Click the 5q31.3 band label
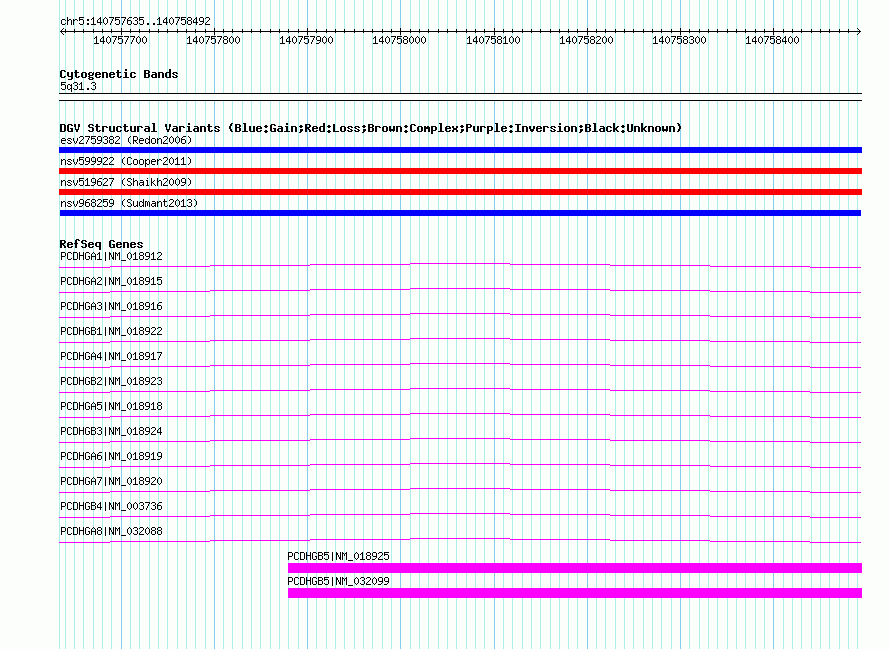The width and height of the screenshot is (890, 649). [78, 86]
